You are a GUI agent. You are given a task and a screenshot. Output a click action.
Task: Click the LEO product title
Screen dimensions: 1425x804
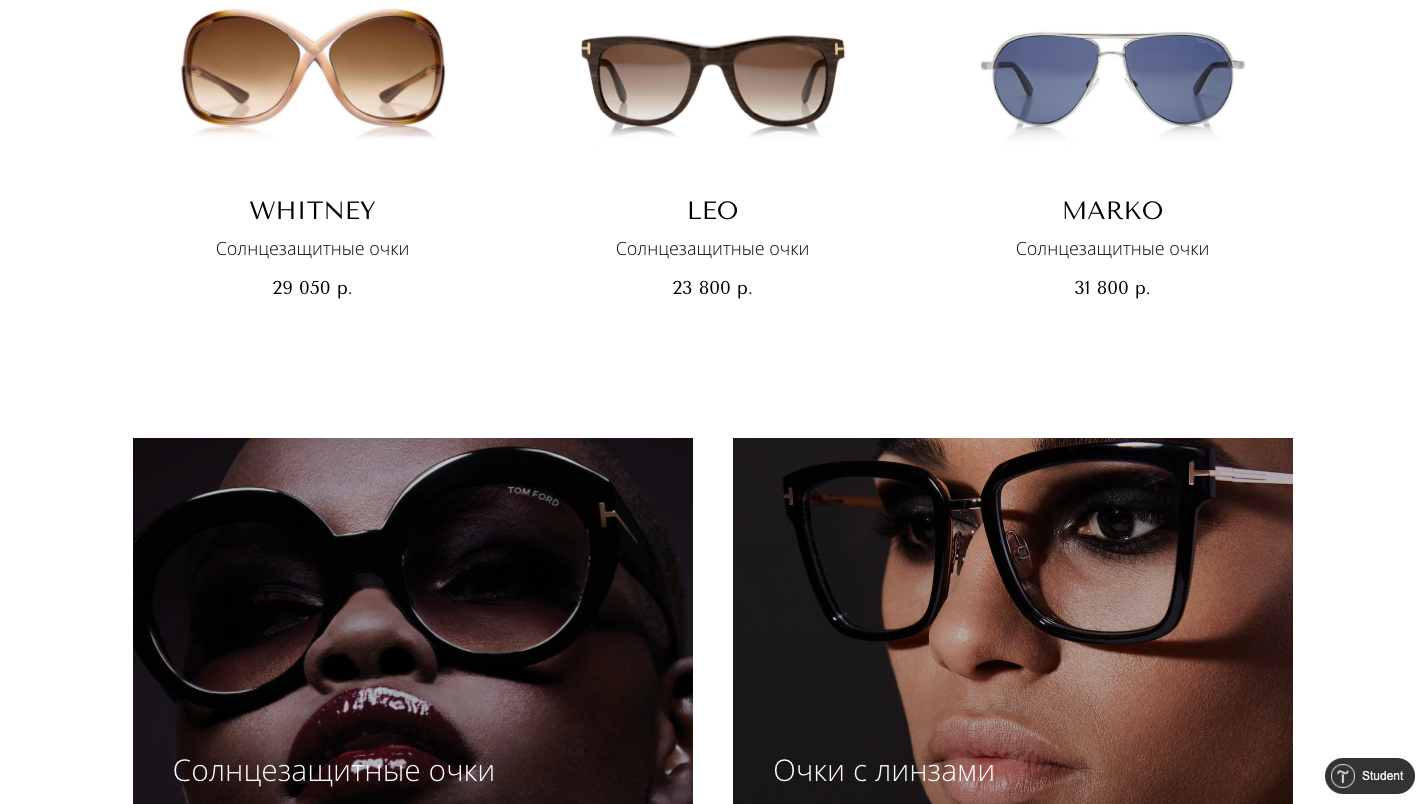coord(713,211)
